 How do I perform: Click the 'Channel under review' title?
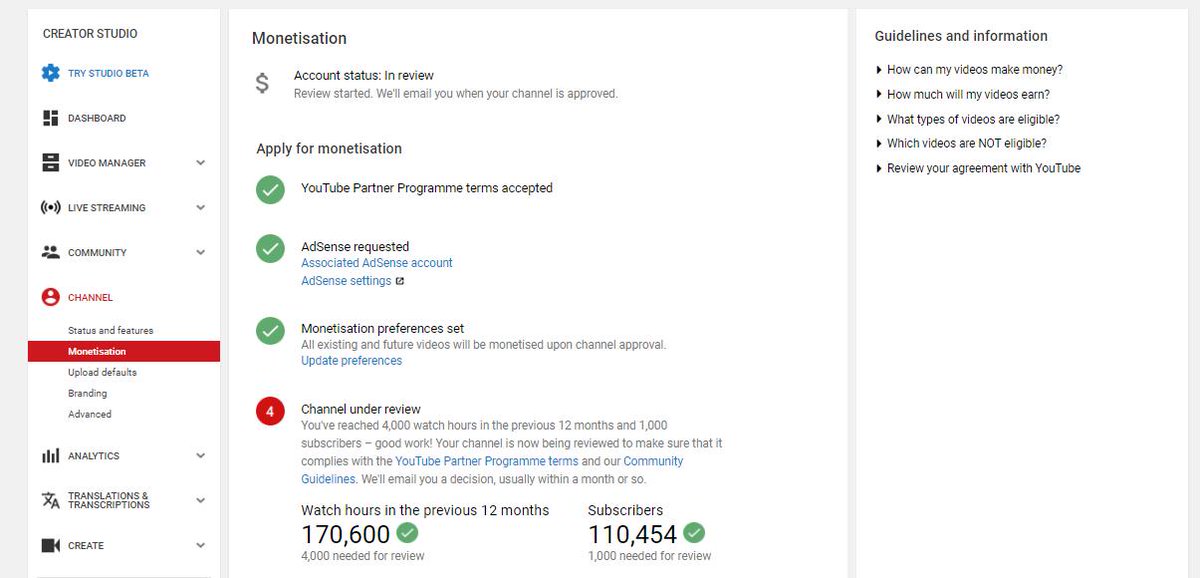(x=361, y=409)
